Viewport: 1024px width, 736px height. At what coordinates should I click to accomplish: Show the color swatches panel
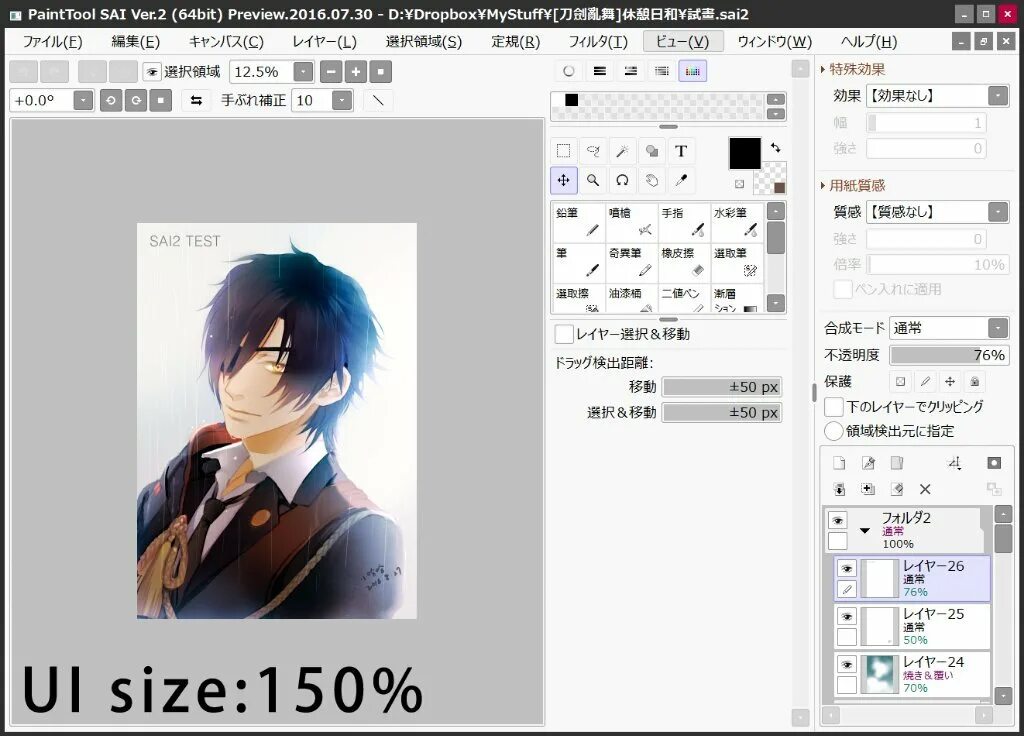[692, 71]
